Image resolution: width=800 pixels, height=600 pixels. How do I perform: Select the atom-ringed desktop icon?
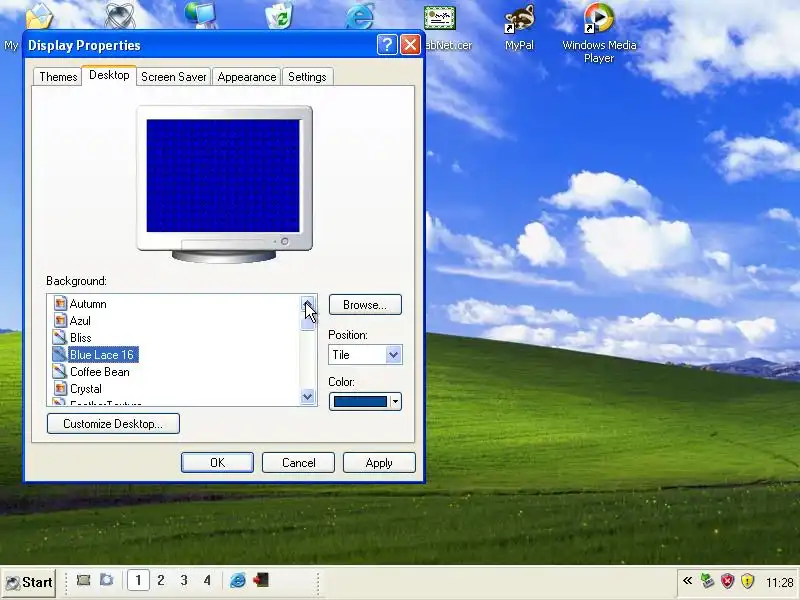pos(119,14)
